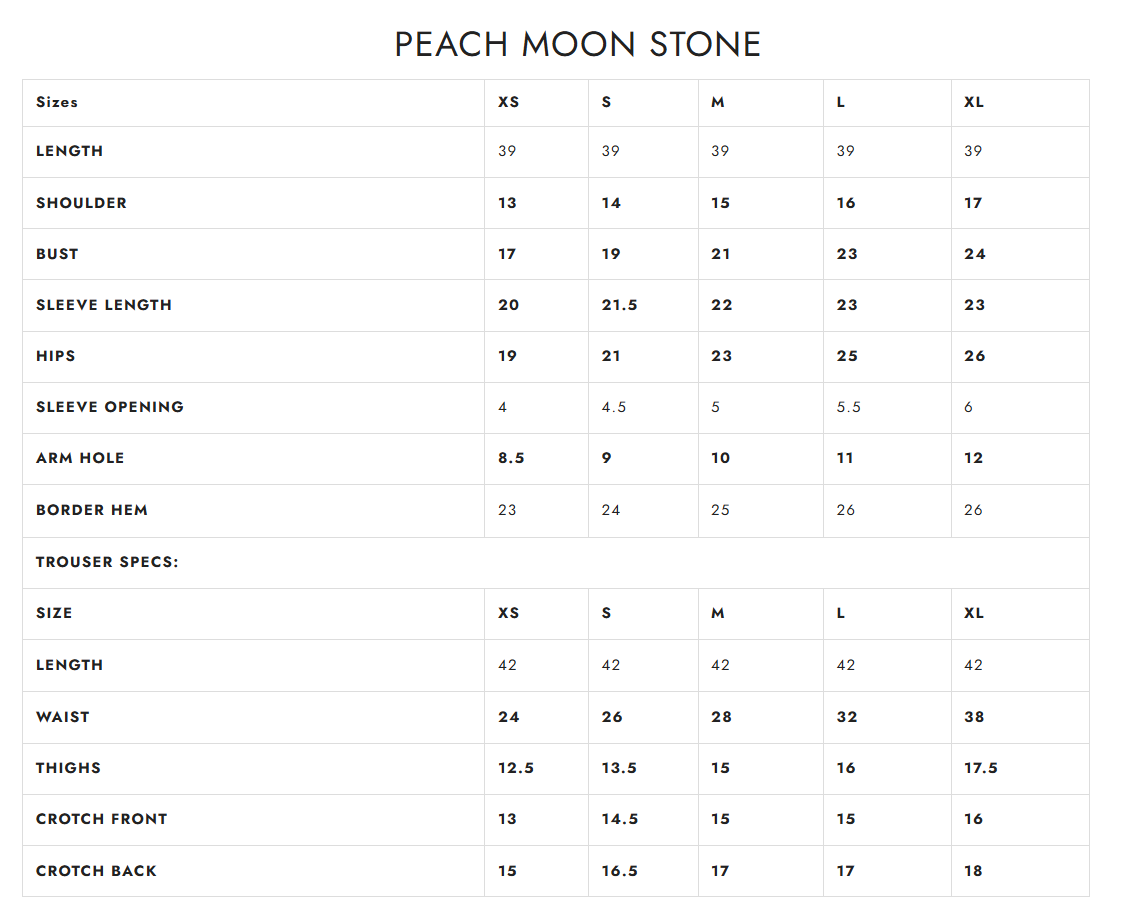Click the CROTCH BACK row label
Viewport: 1127px width, 906px height.
coord(96,871)
